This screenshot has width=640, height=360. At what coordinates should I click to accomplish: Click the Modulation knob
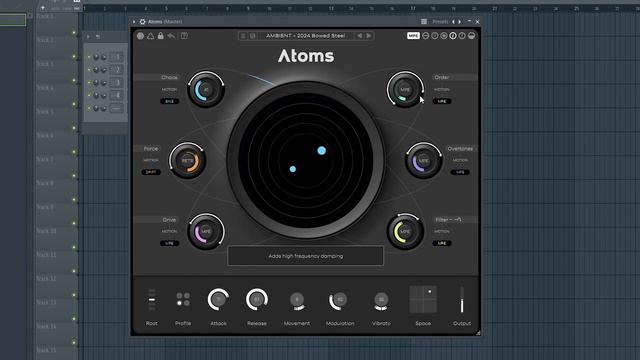click(x=339, y=300)
